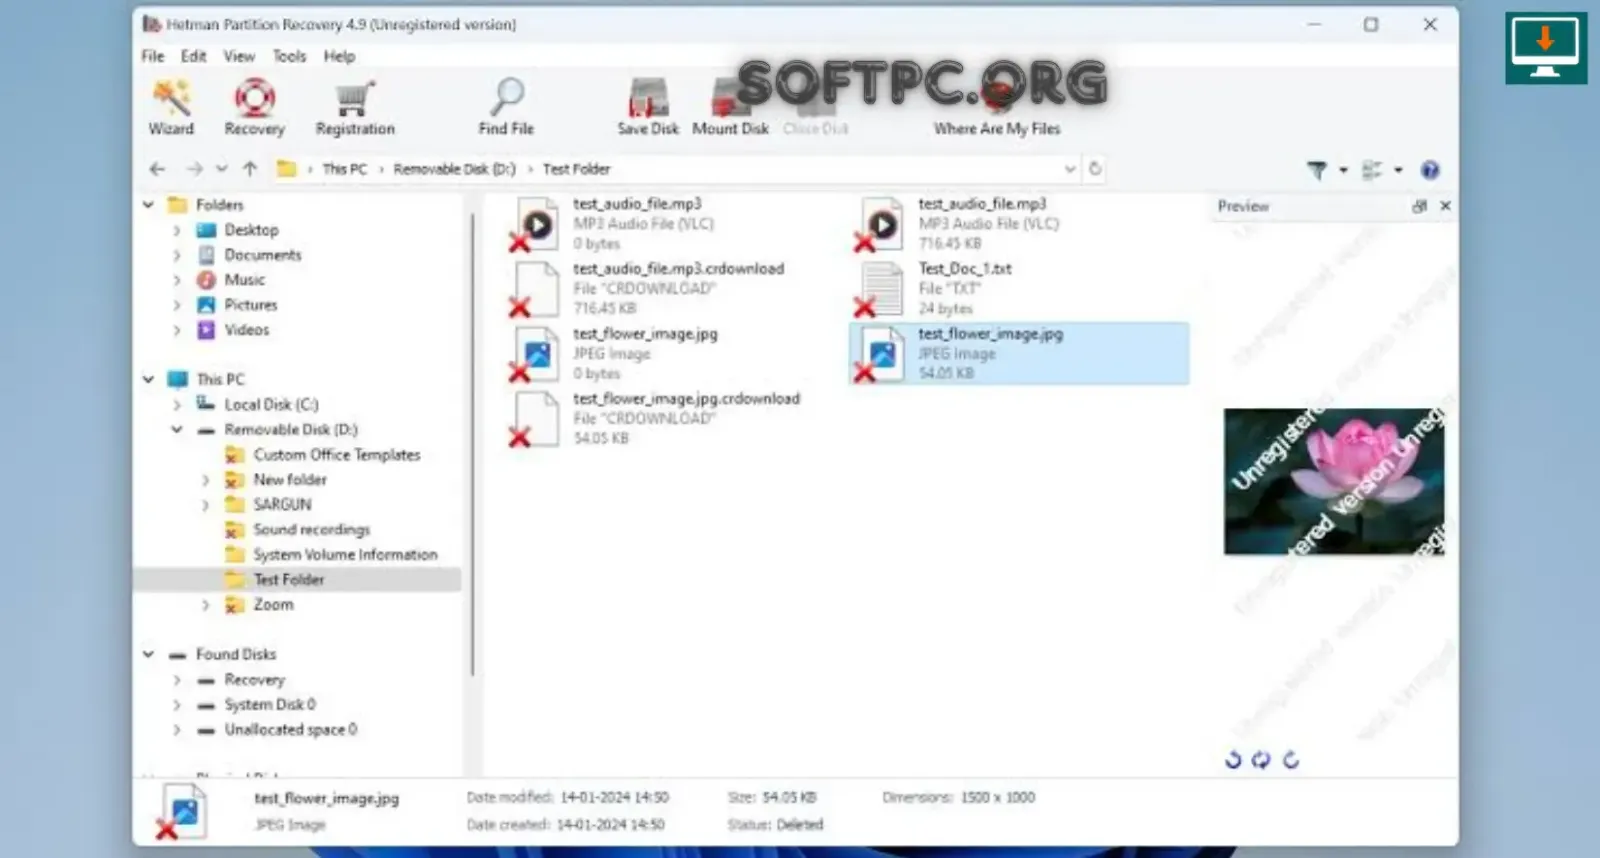Viewport: 1600px width, 858px height.
Task: Expand the Zoom folder node
Action: pos(206,605)
